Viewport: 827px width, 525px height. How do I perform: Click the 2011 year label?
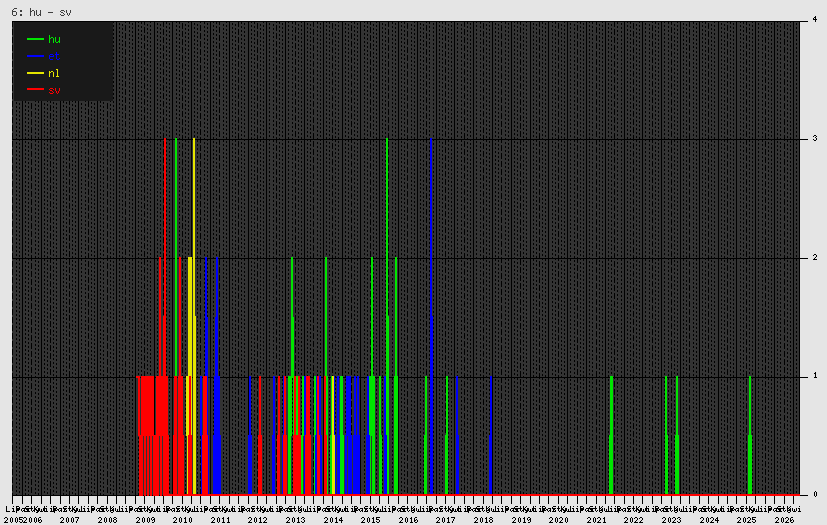[x=220, y=520]
